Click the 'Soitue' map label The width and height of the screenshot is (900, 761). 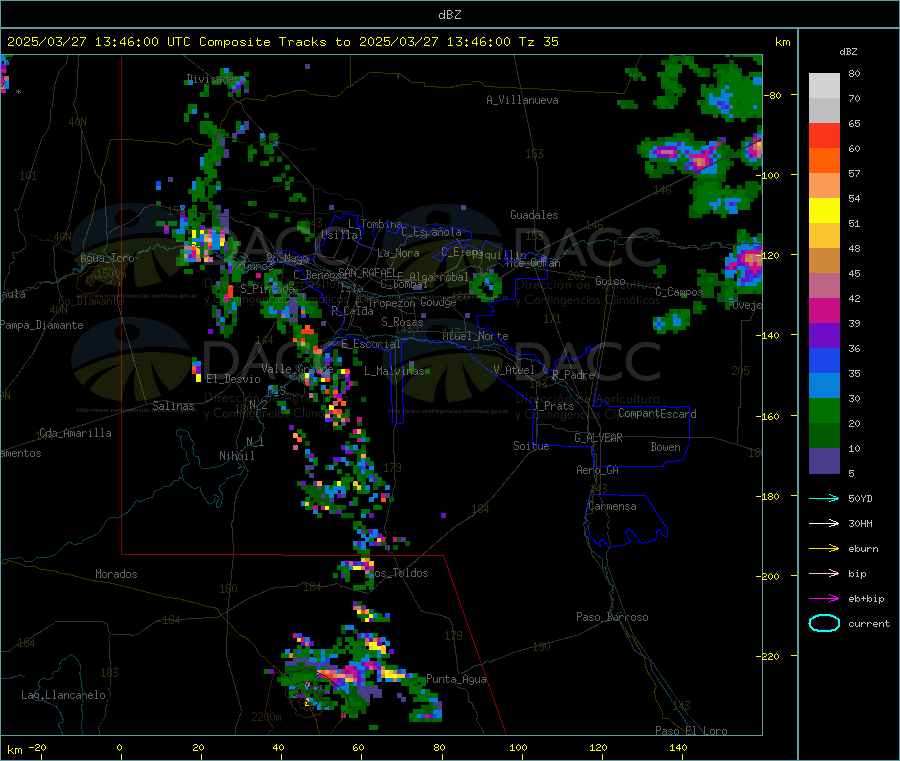click(x=531, y=446)
